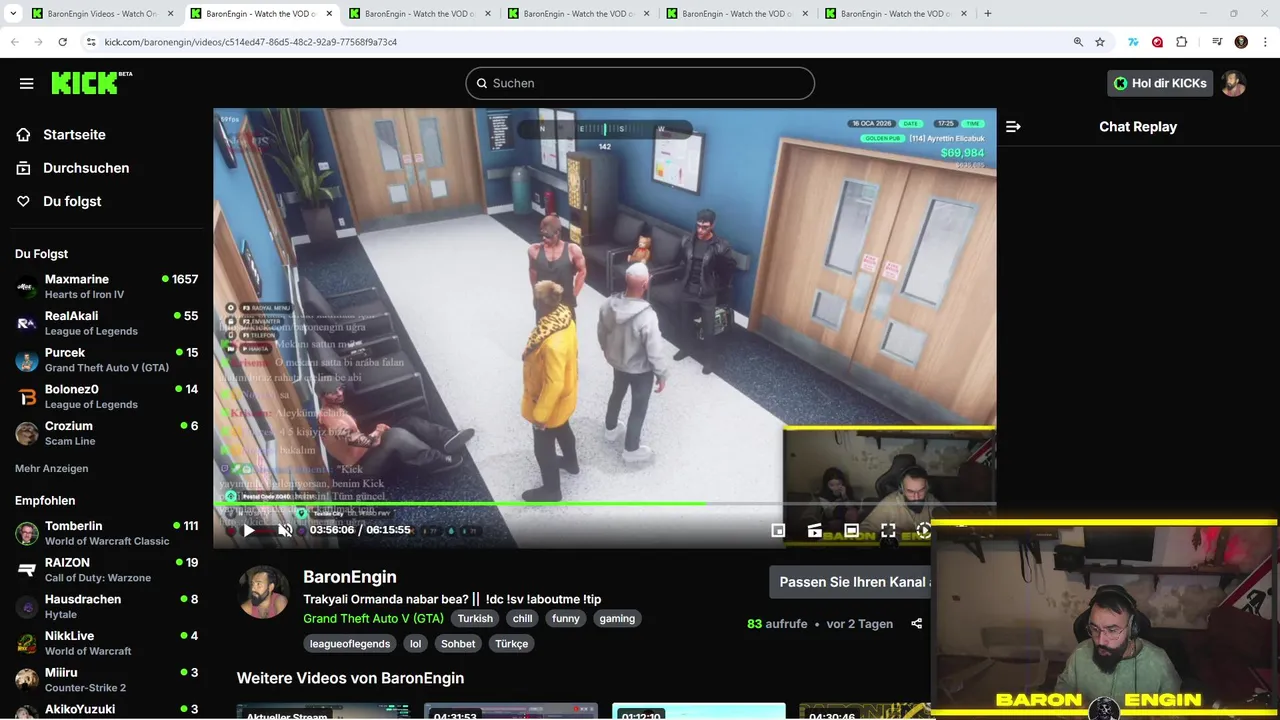The width and height of the screenshot is (1280, 720).
Task: Open Maxmarine channel in followed list
Action: tap(106, 287)
